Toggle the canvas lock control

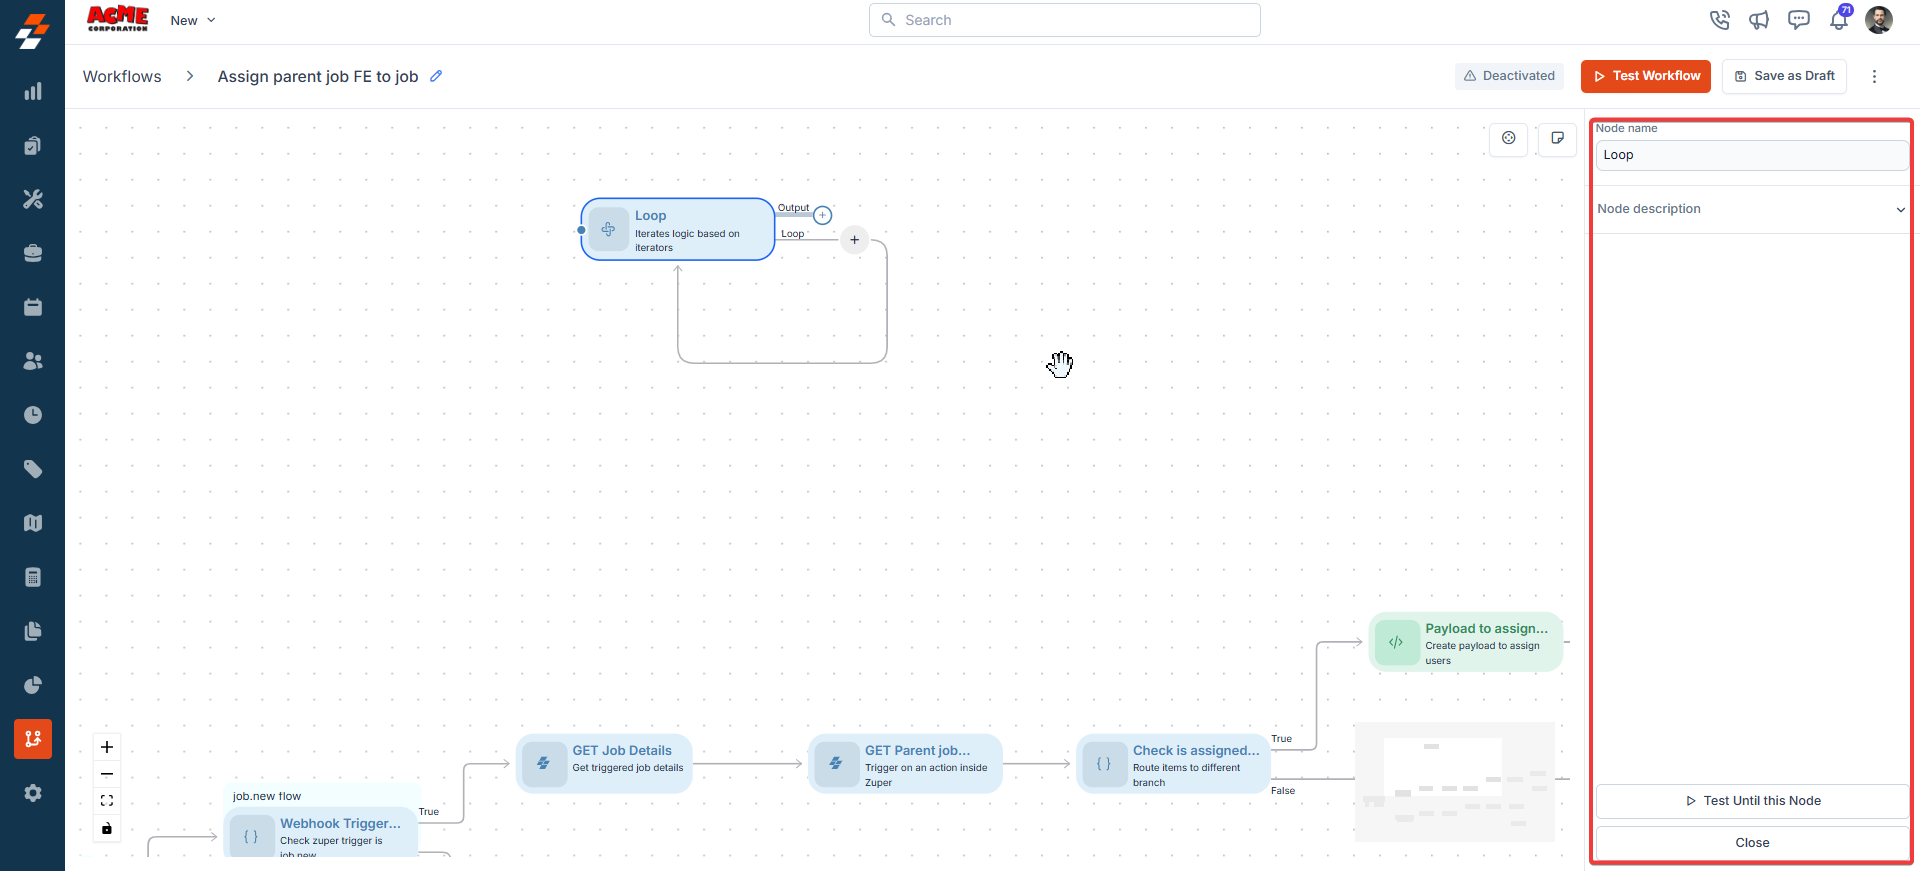coord(107,828)
